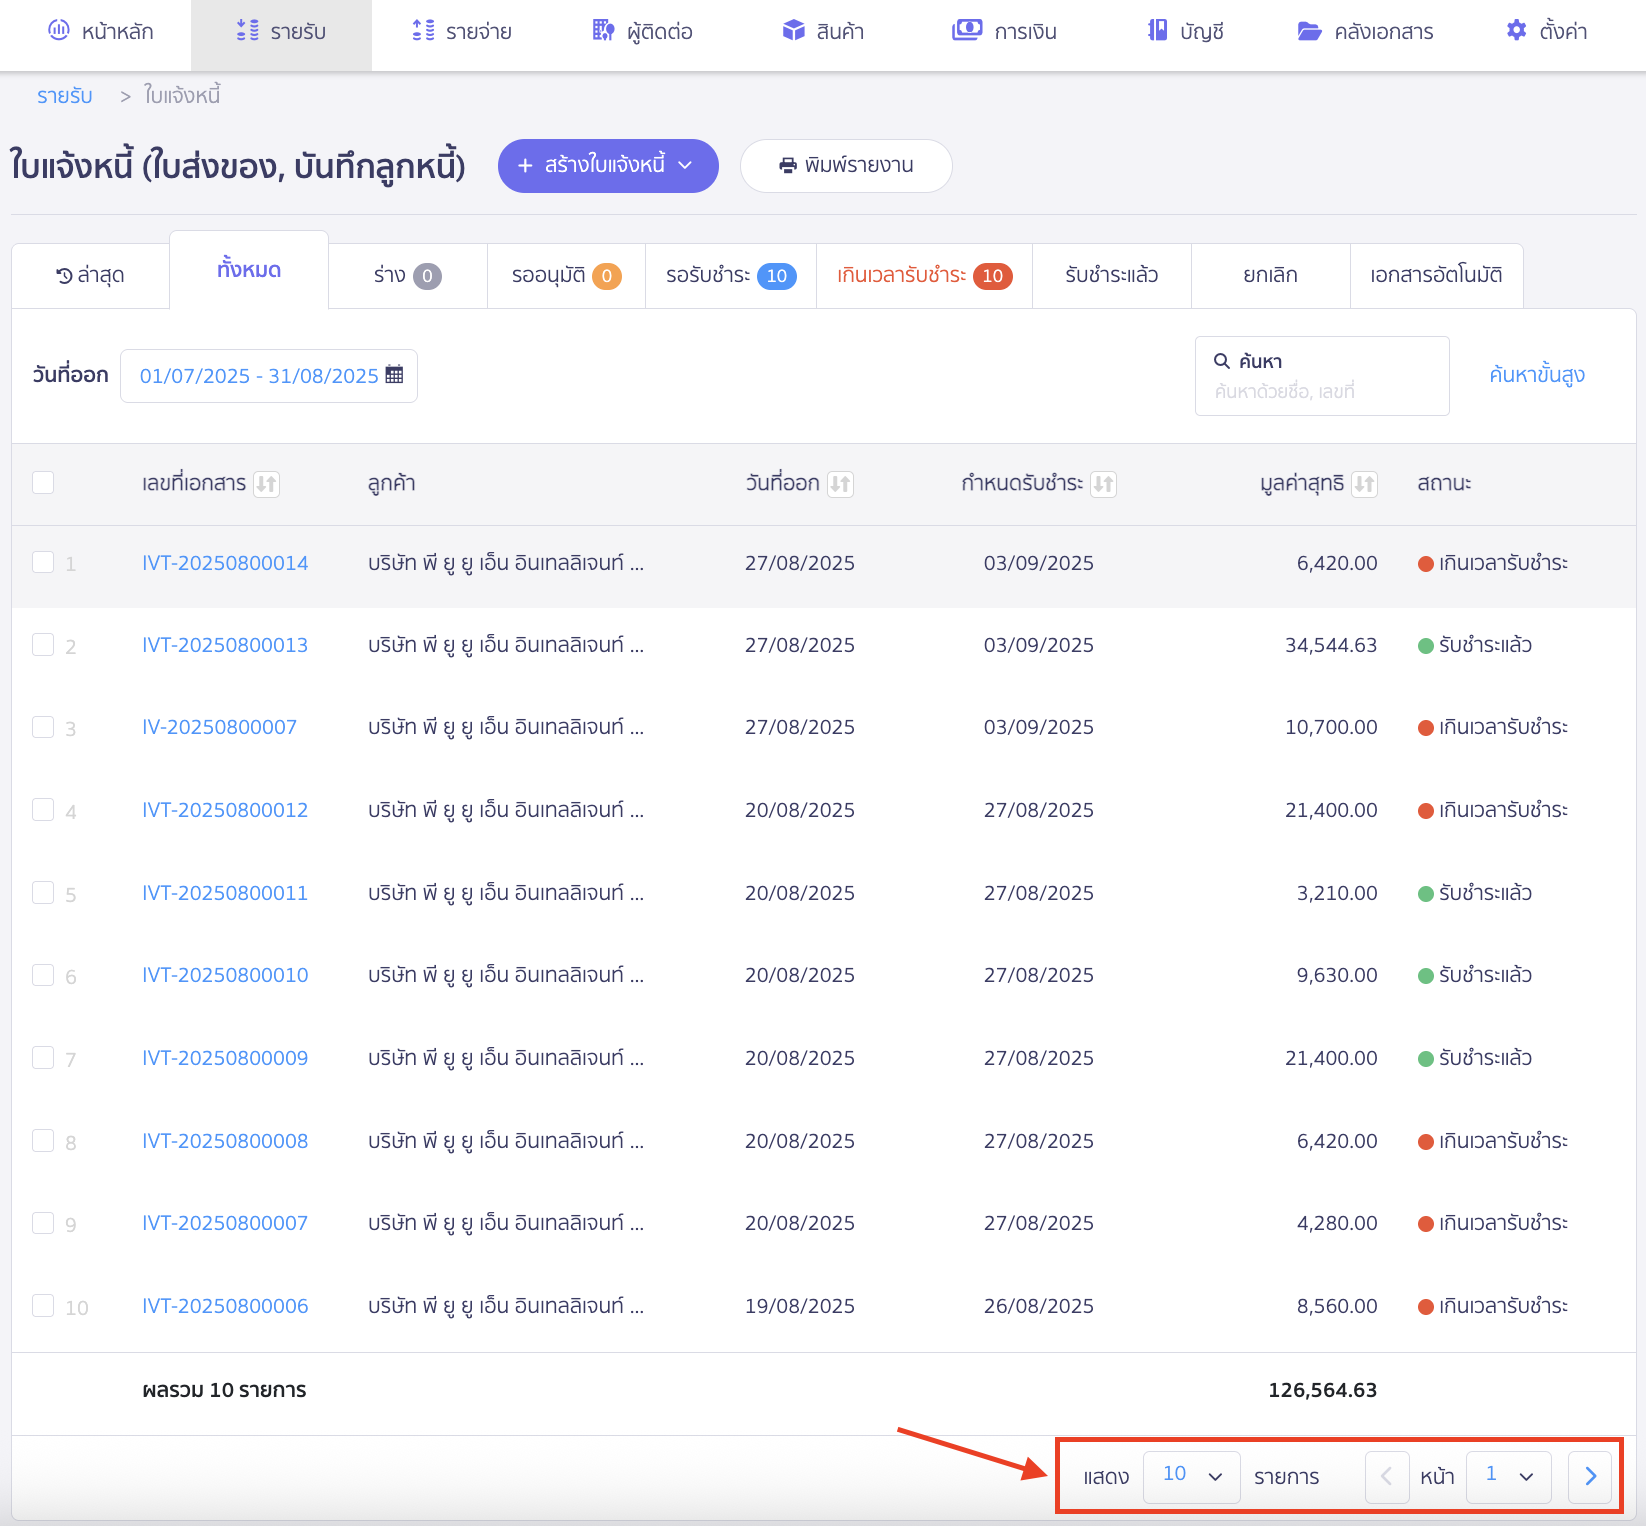Sort by document number column icon

pyautogui.click(x=266, y=484)
